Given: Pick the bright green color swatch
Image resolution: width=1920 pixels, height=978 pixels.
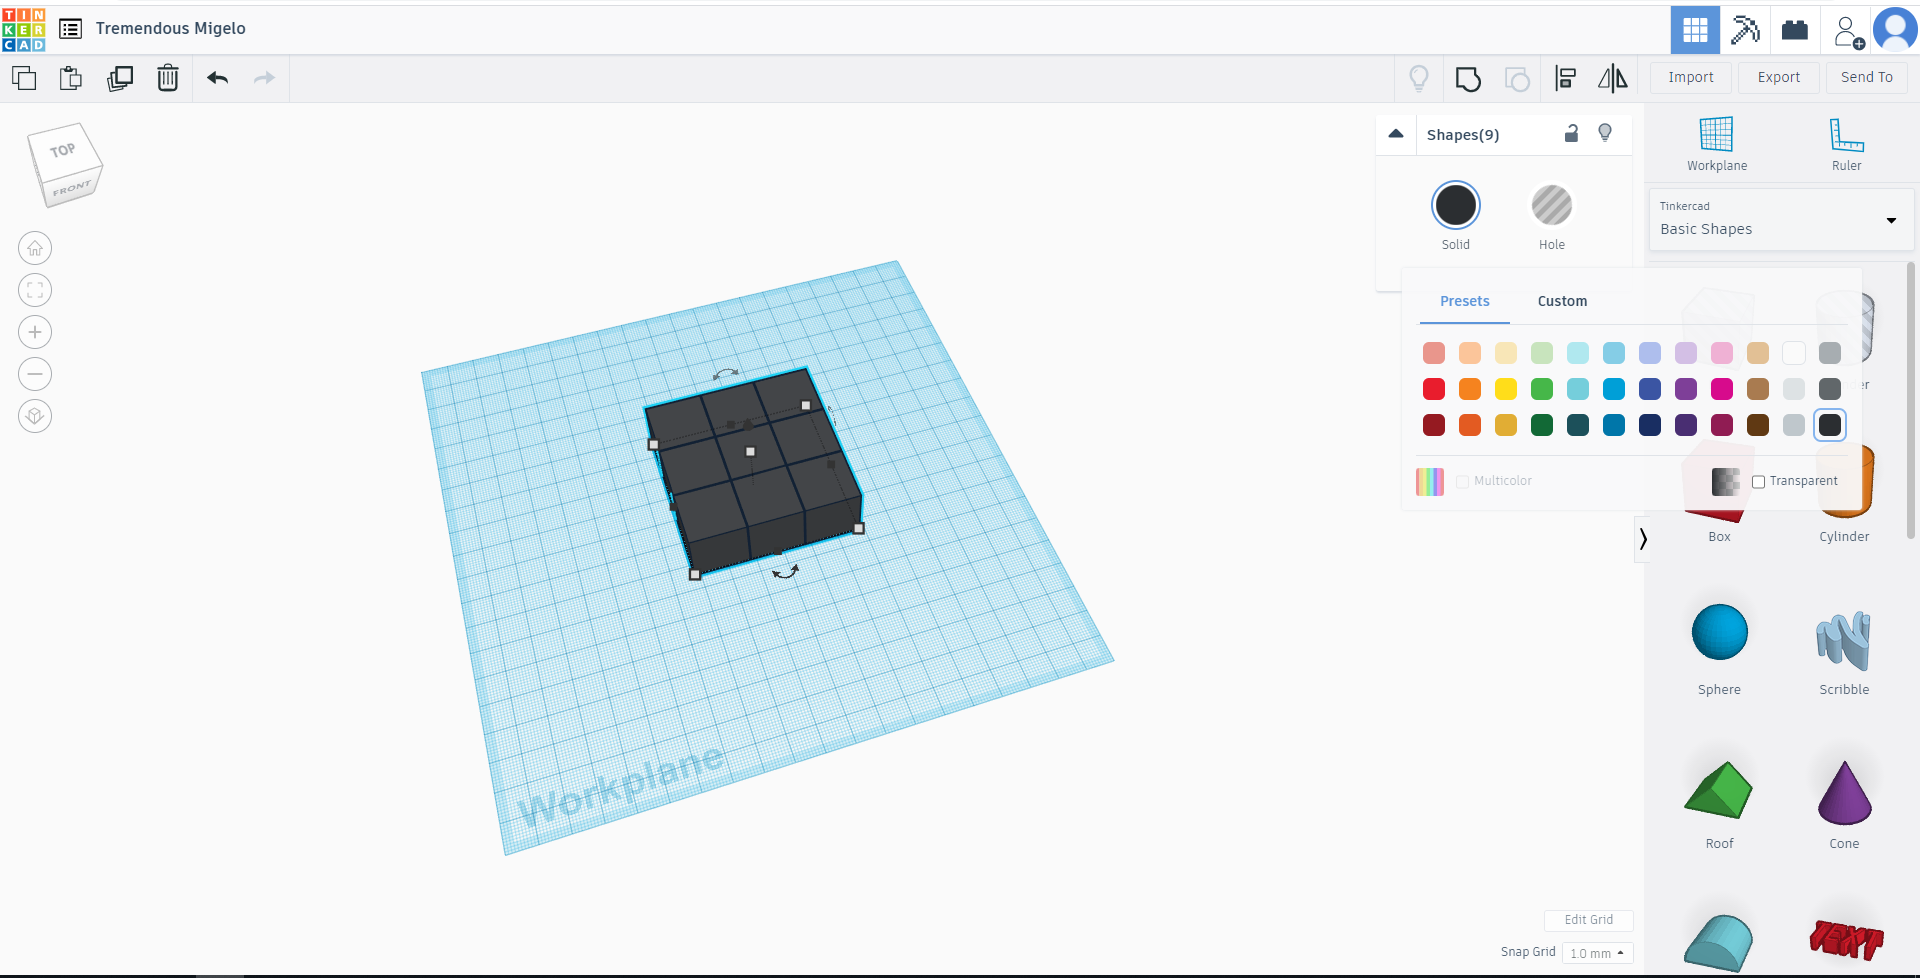Looking at the screenshot, I should pyautogui.click(x=1542, y=389).
